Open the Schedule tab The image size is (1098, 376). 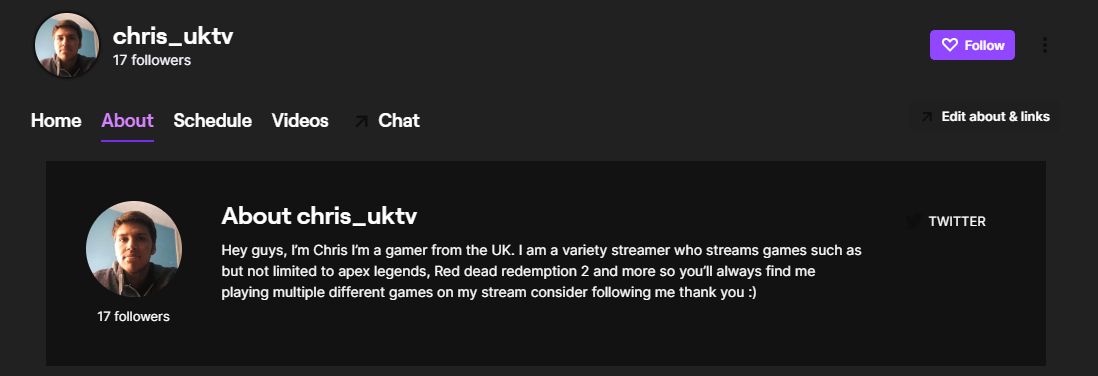[212, 120]
